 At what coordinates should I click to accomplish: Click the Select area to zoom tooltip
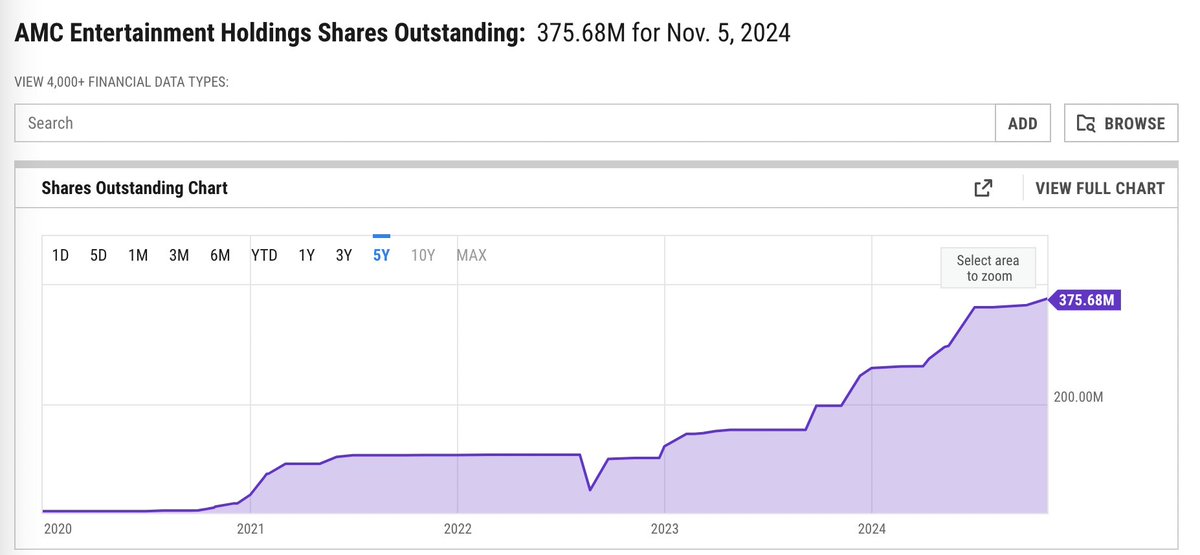tap(988, 268)
